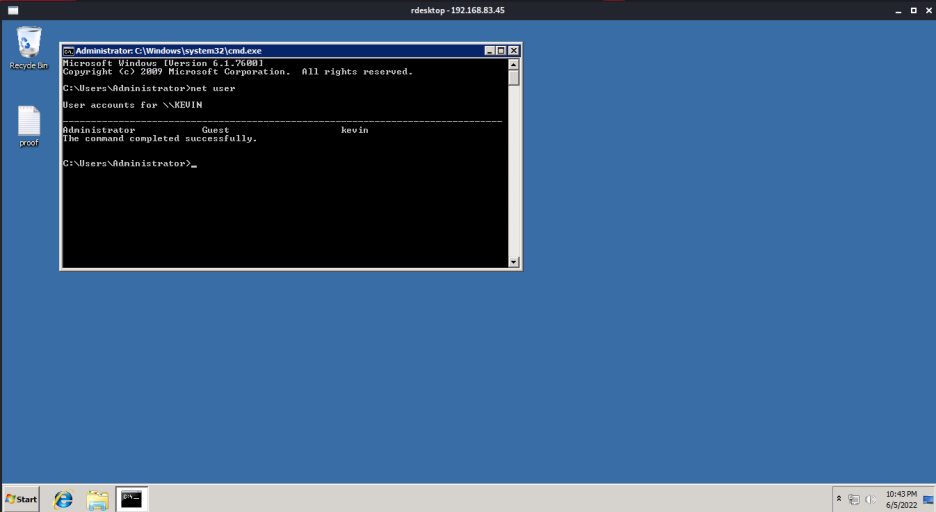
Task: Click the cmd scrollbar thumb
Action: [x=513, y=78]
